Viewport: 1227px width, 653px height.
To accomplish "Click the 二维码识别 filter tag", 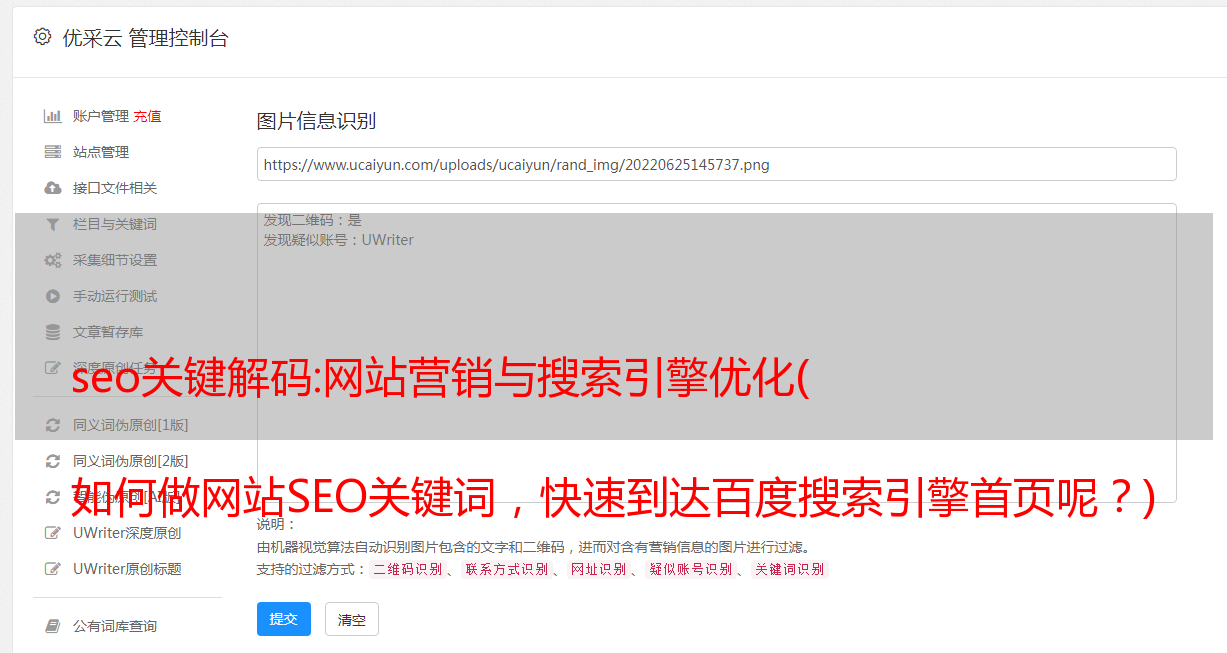I will [x=407, y=569].
